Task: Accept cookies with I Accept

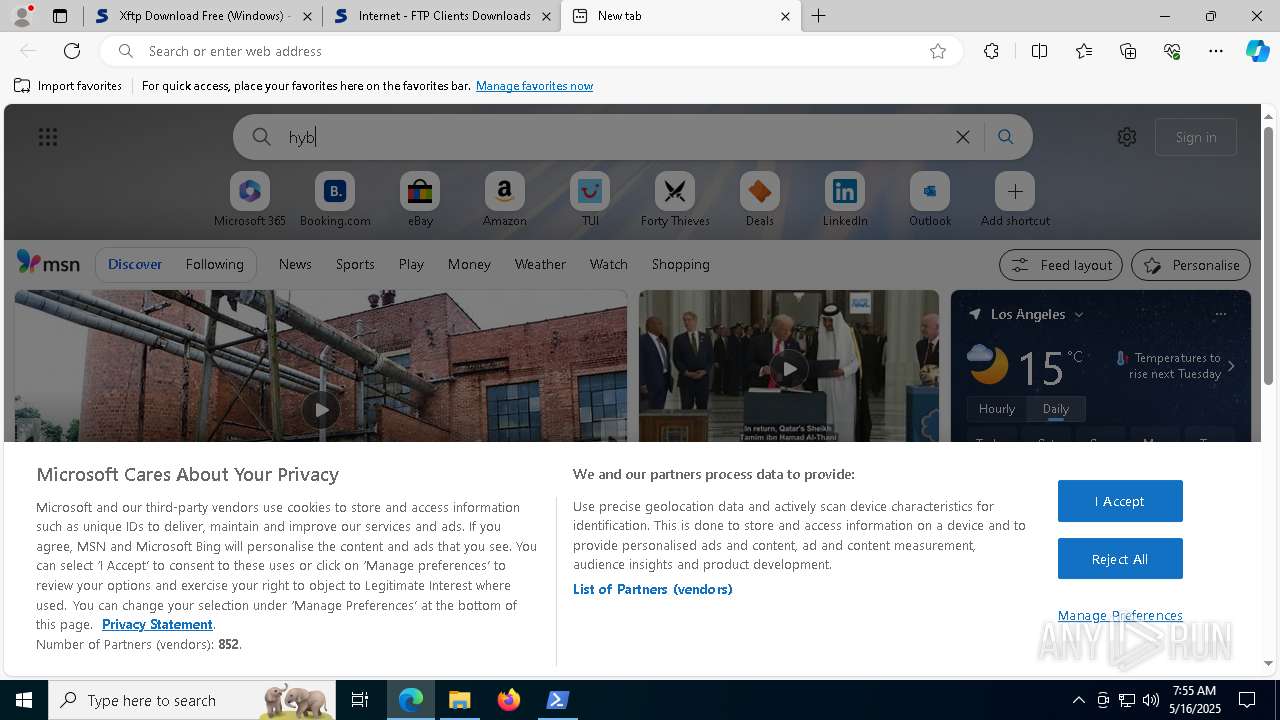Action: [1120, 501]
